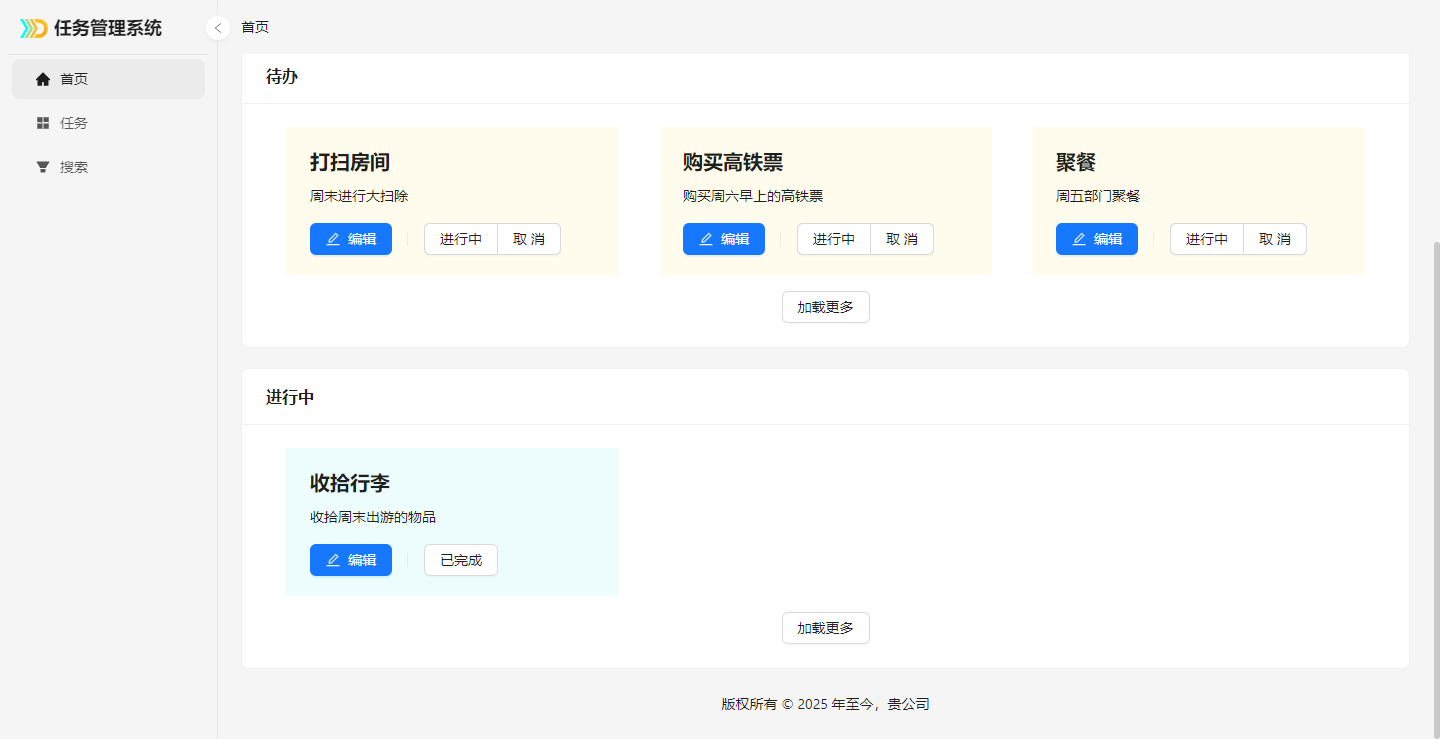Viewport: 1440px width, 739px height.
Task: Open the 任务 menu item
Action: coord(108,123)
